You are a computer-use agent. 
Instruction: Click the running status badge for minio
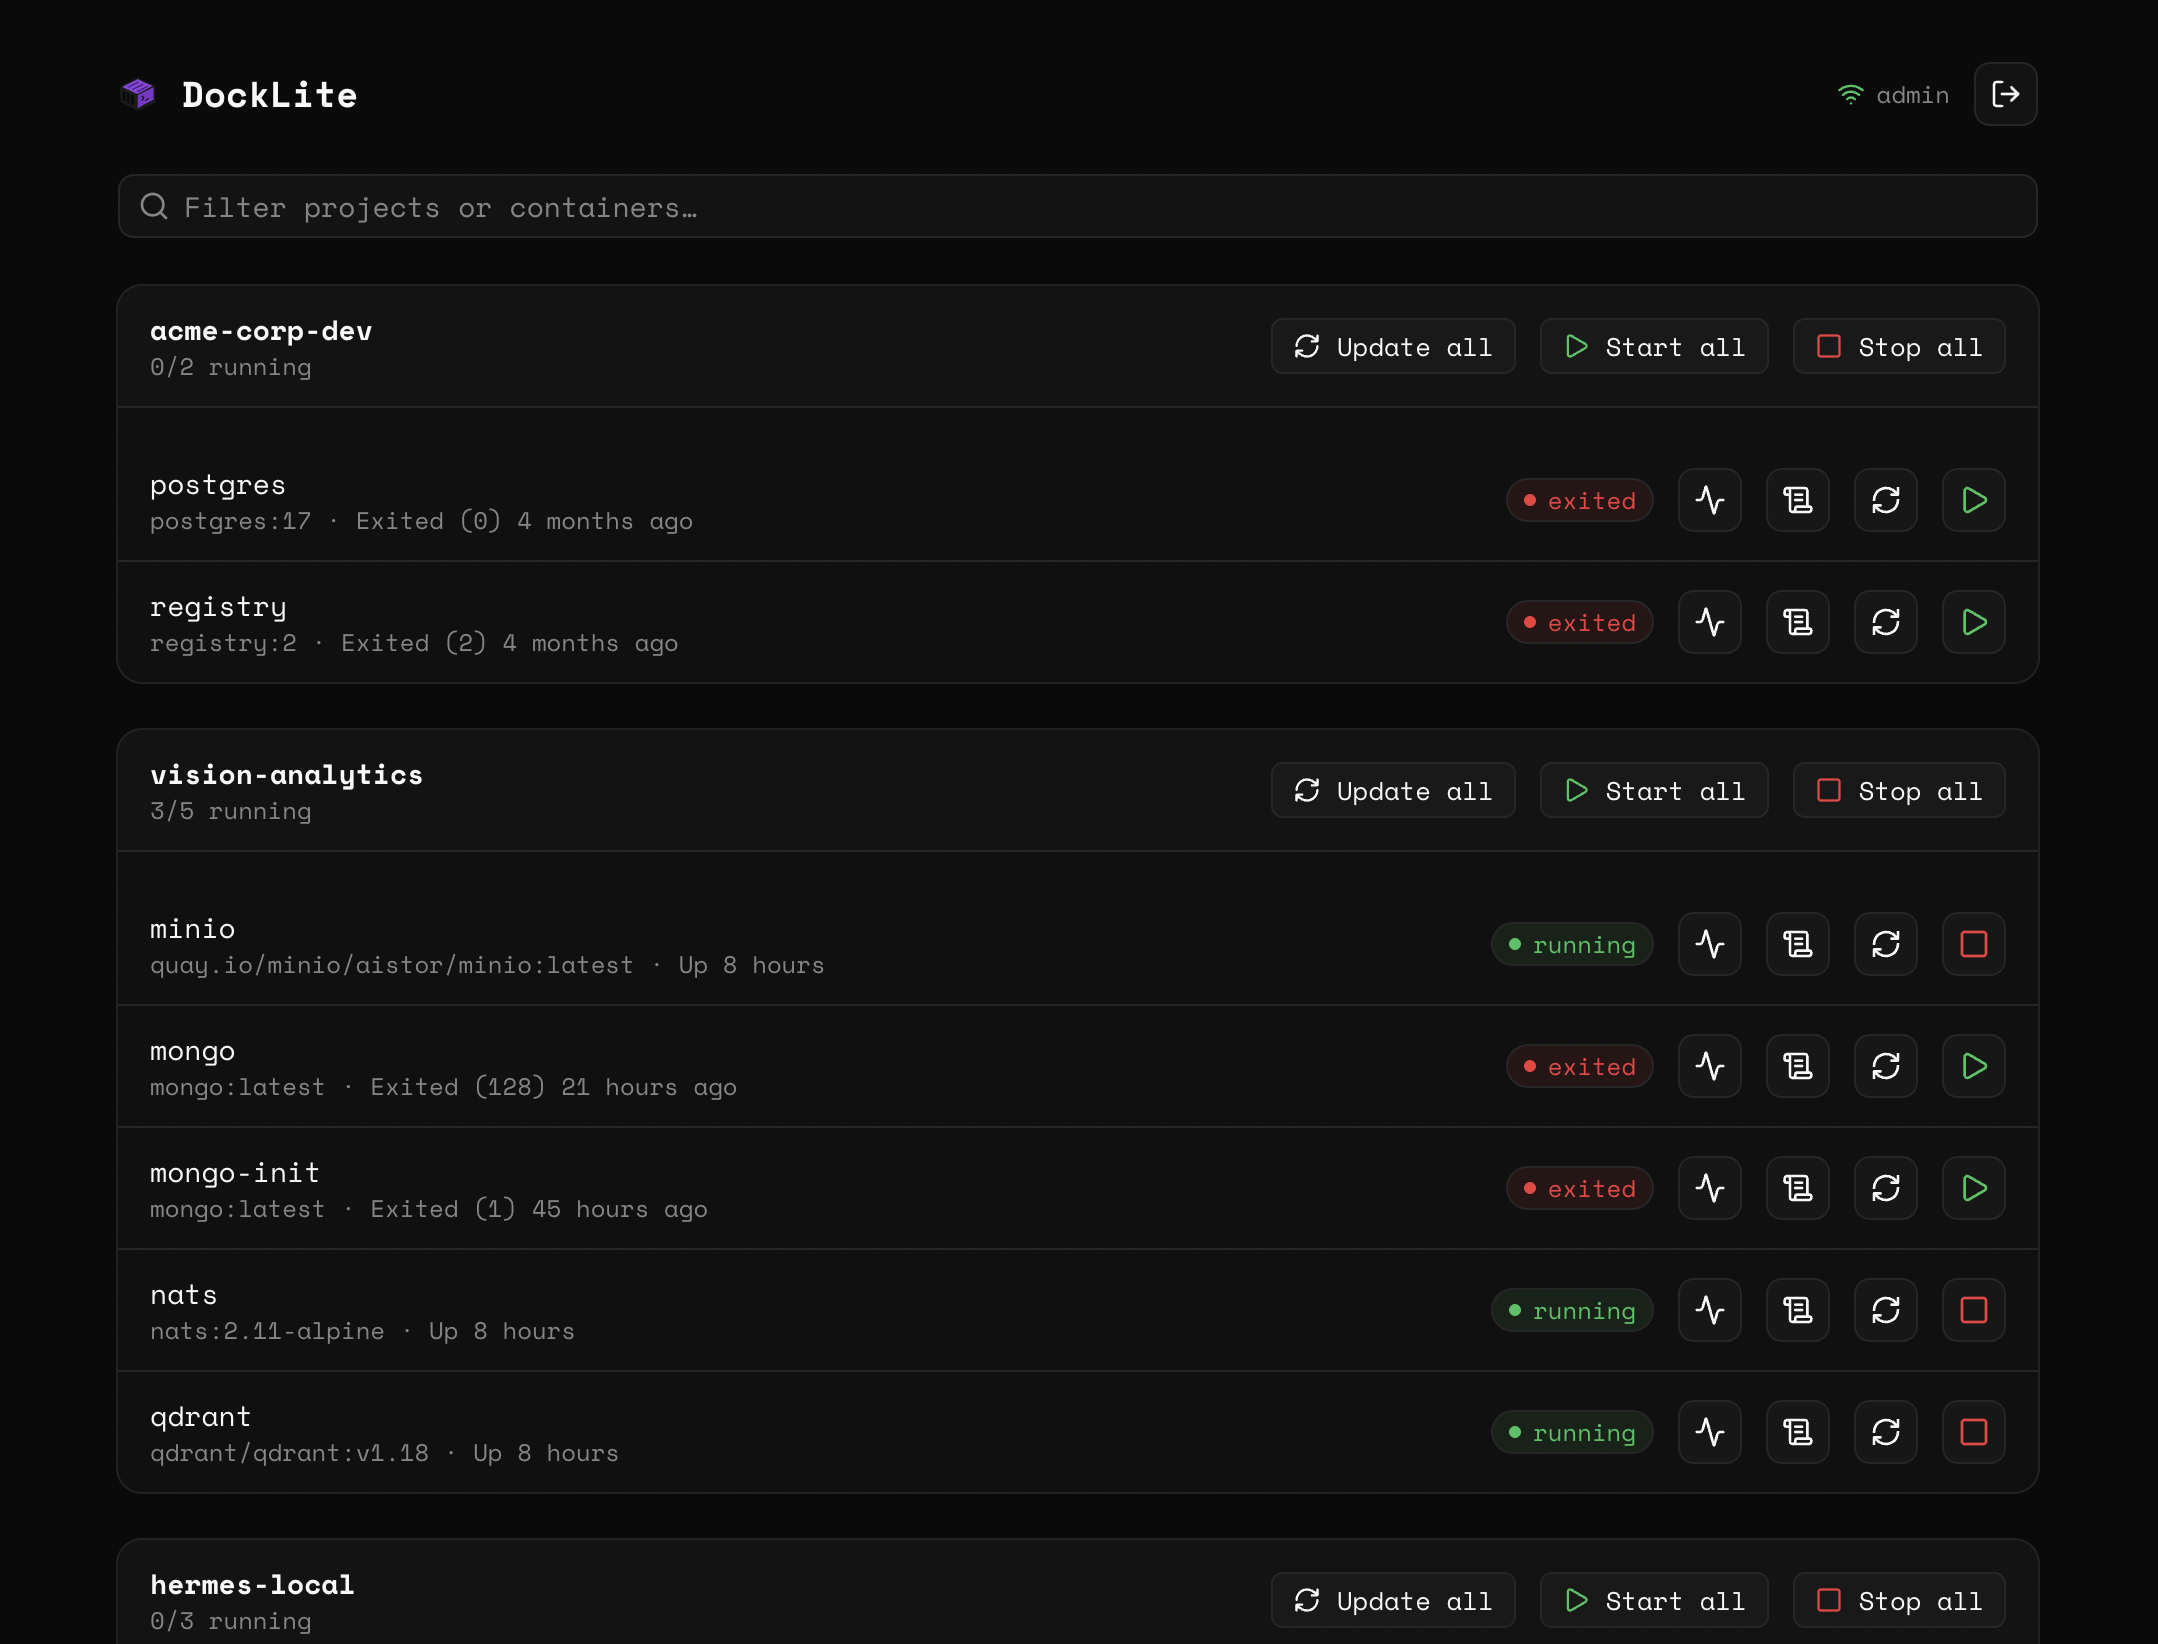pyautogui.click(x=1572, y=944)
